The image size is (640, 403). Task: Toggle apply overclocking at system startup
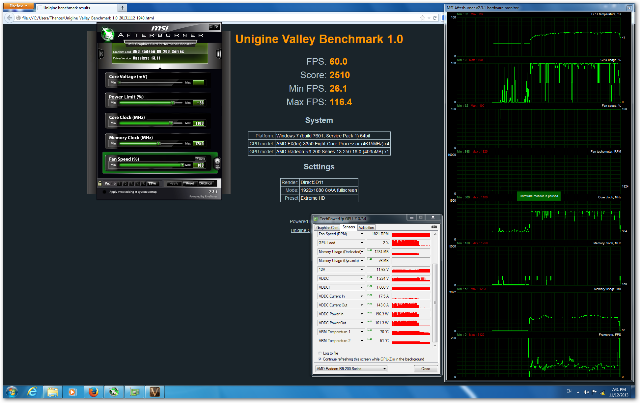click(104, 191)
